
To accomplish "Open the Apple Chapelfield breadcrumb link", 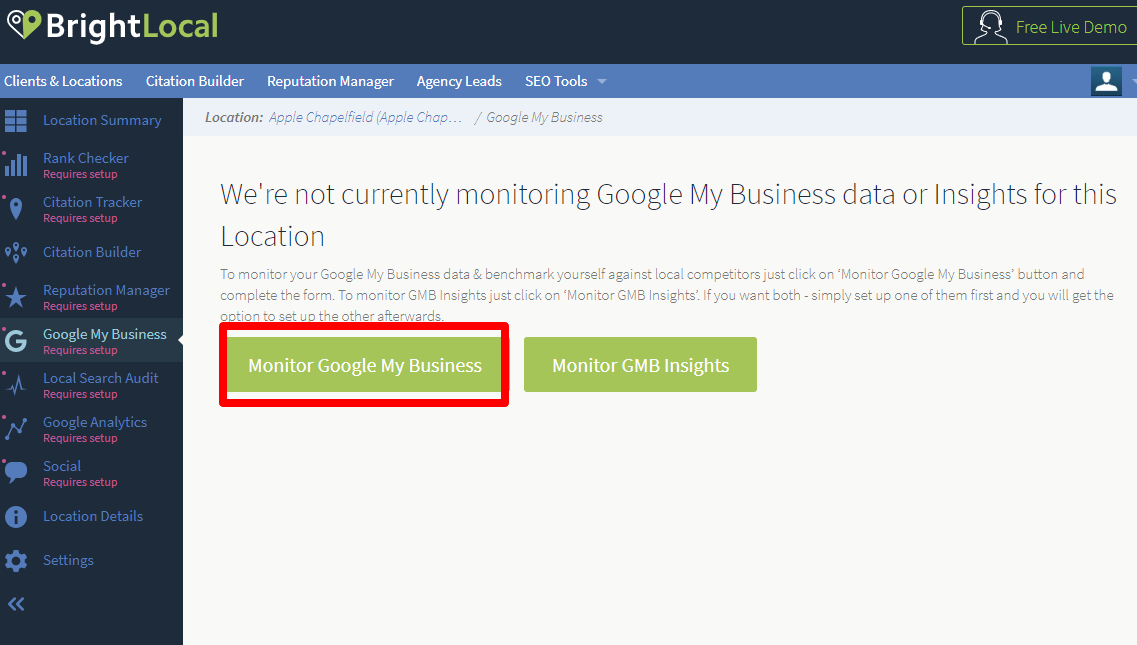I will (x=365, y=118).
